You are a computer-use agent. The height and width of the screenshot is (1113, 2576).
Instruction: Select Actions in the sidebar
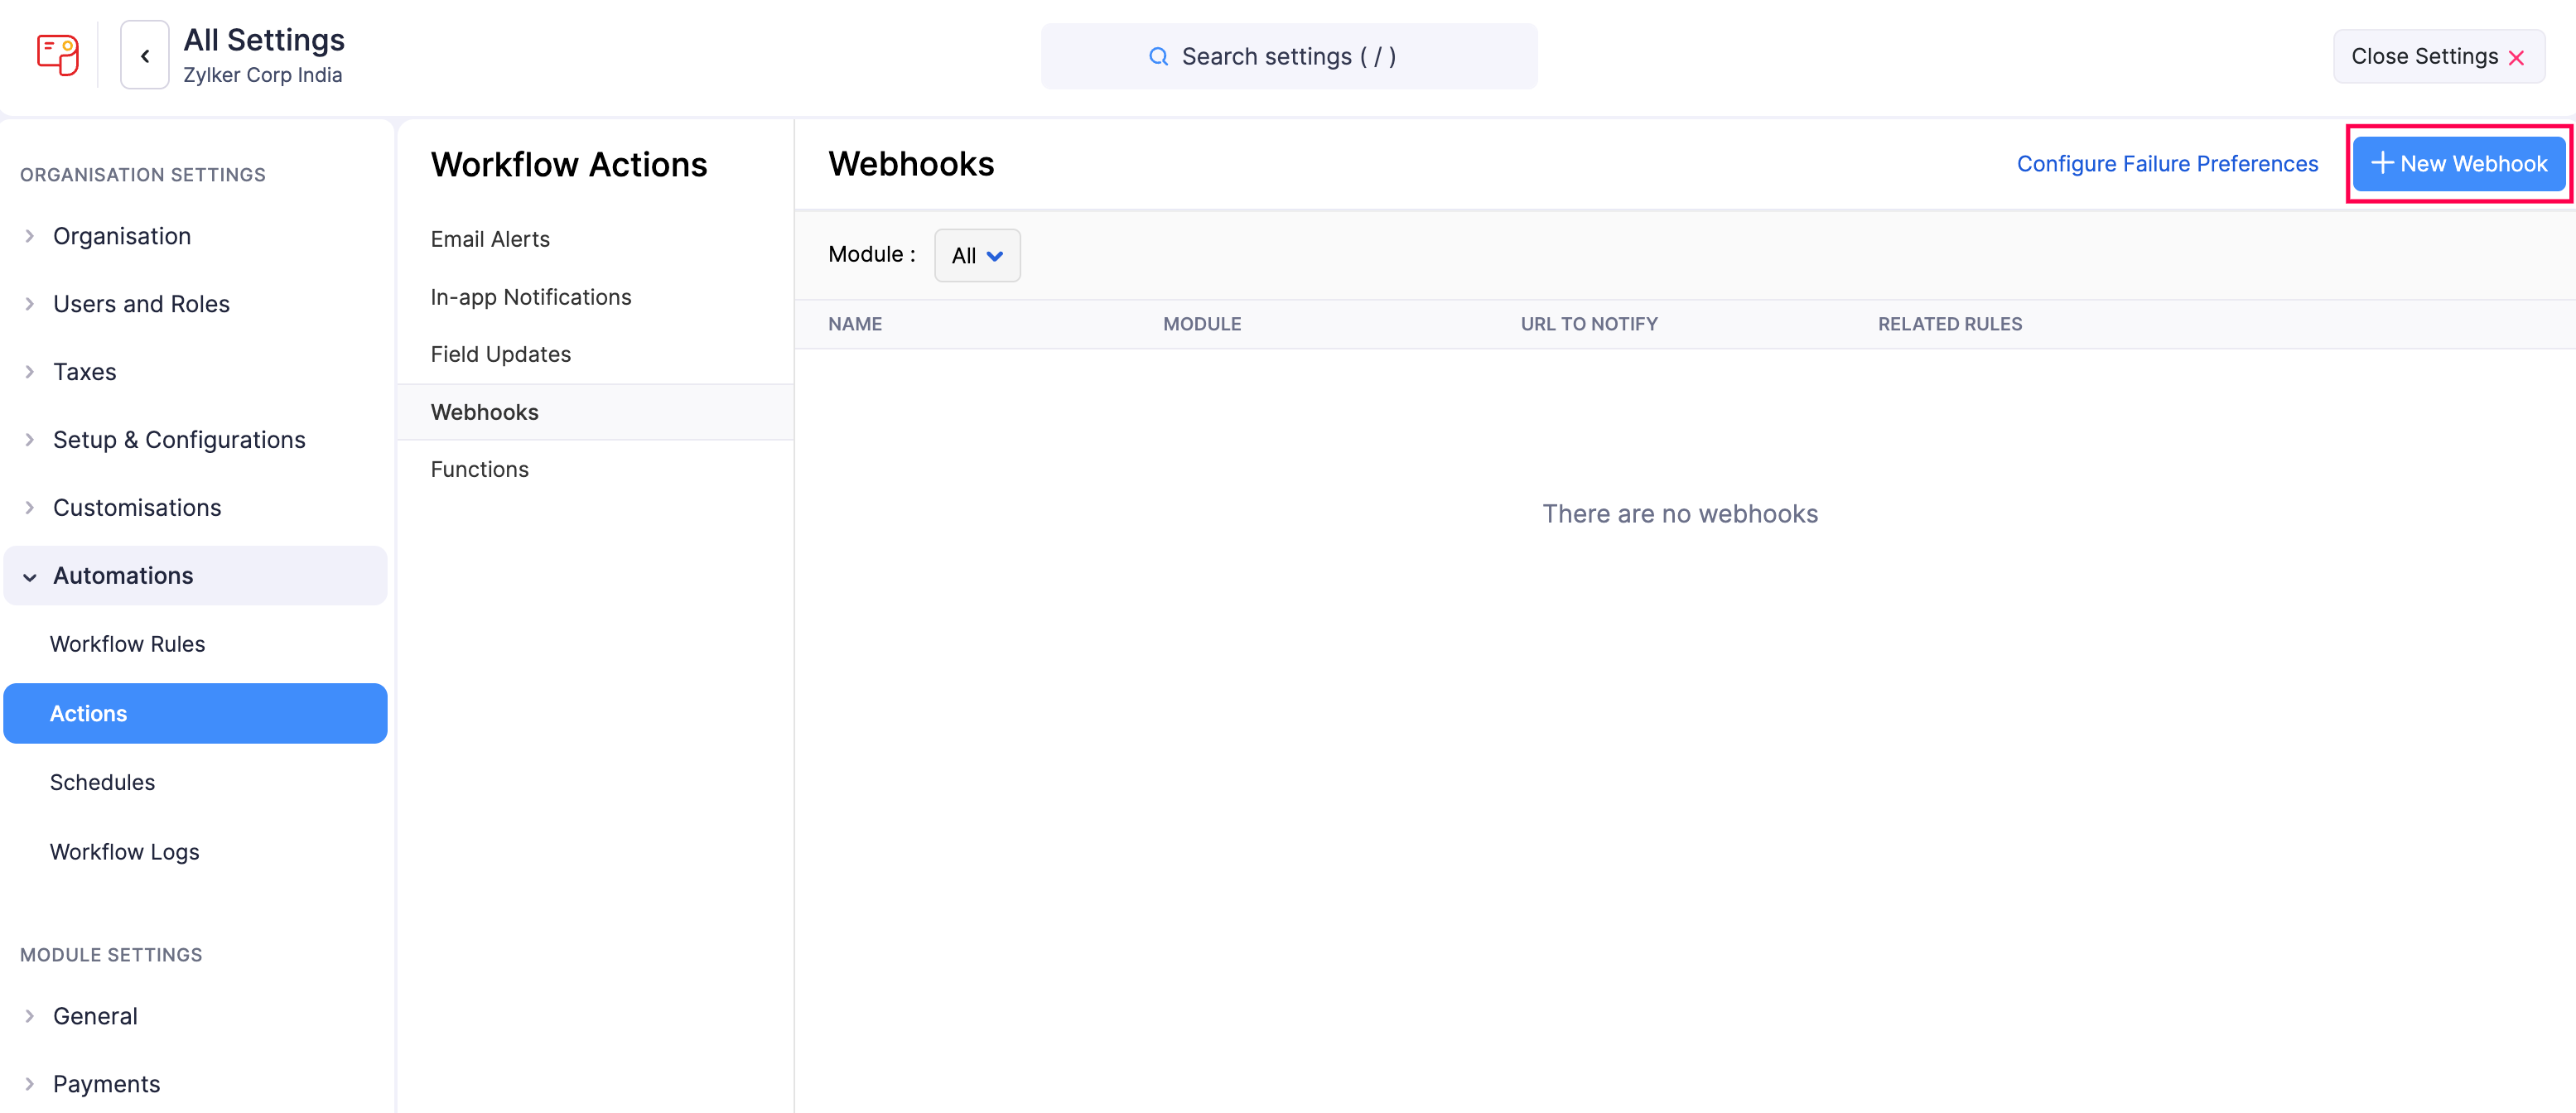pyautogui.click(x=195, y=713)
